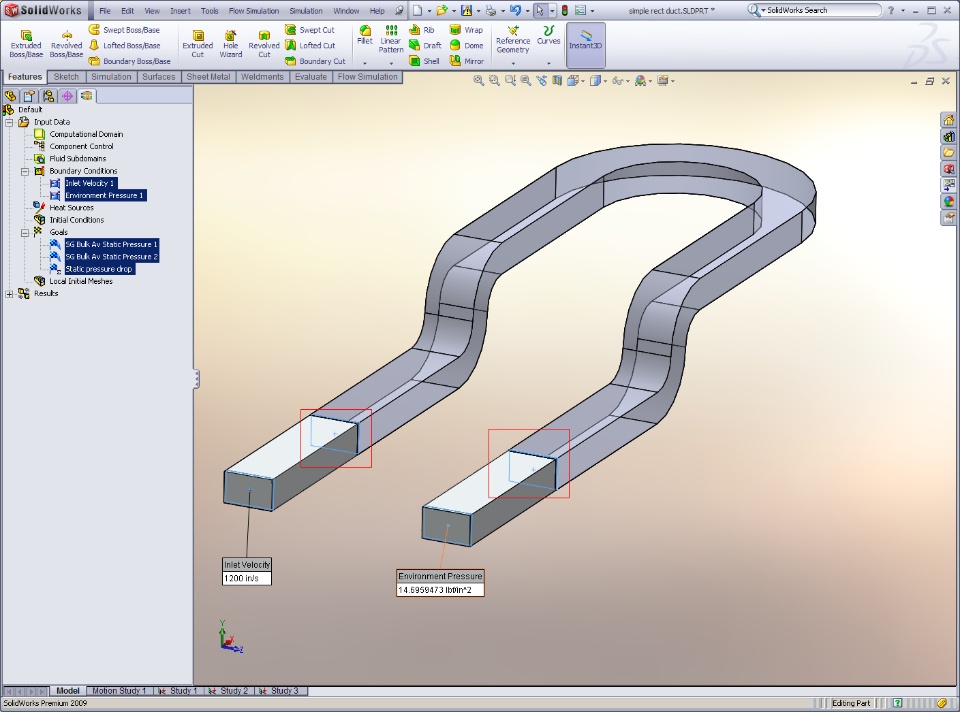Image resolution: width=960 pixels, height=712 pixels.
Task: Click Zoom to Fit view icon
Action: point(479,81)
